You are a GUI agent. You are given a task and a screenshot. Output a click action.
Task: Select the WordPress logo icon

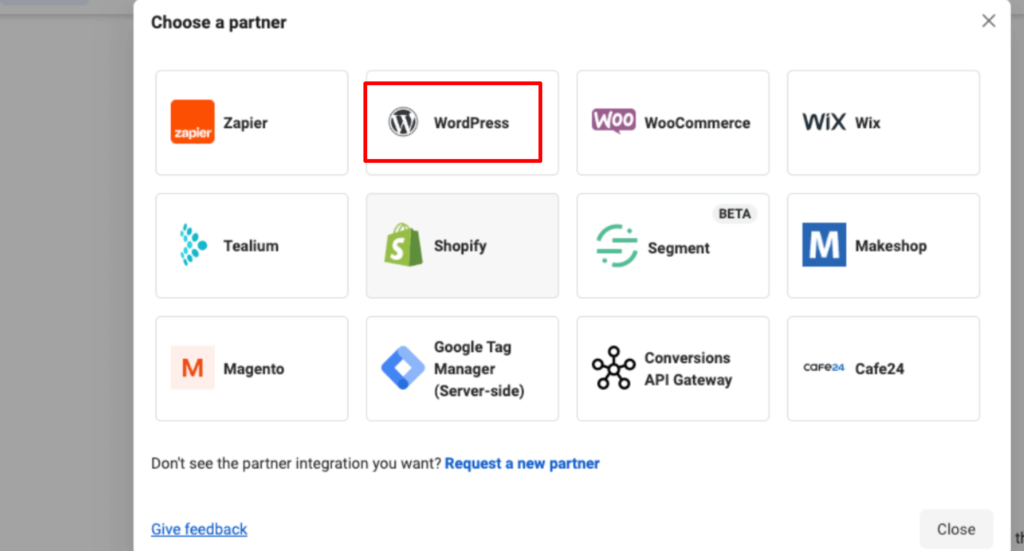click(x=403, y=122)
